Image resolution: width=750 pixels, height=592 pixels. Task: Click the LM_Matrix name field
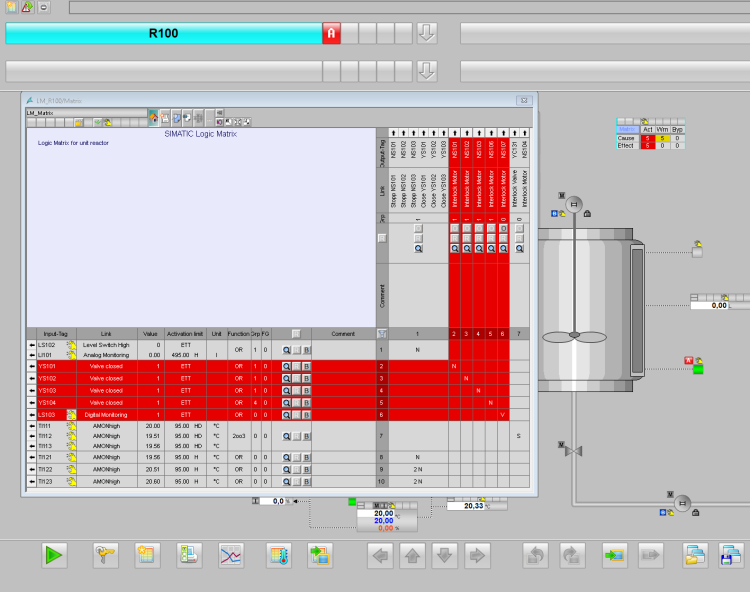pos(86,113)
